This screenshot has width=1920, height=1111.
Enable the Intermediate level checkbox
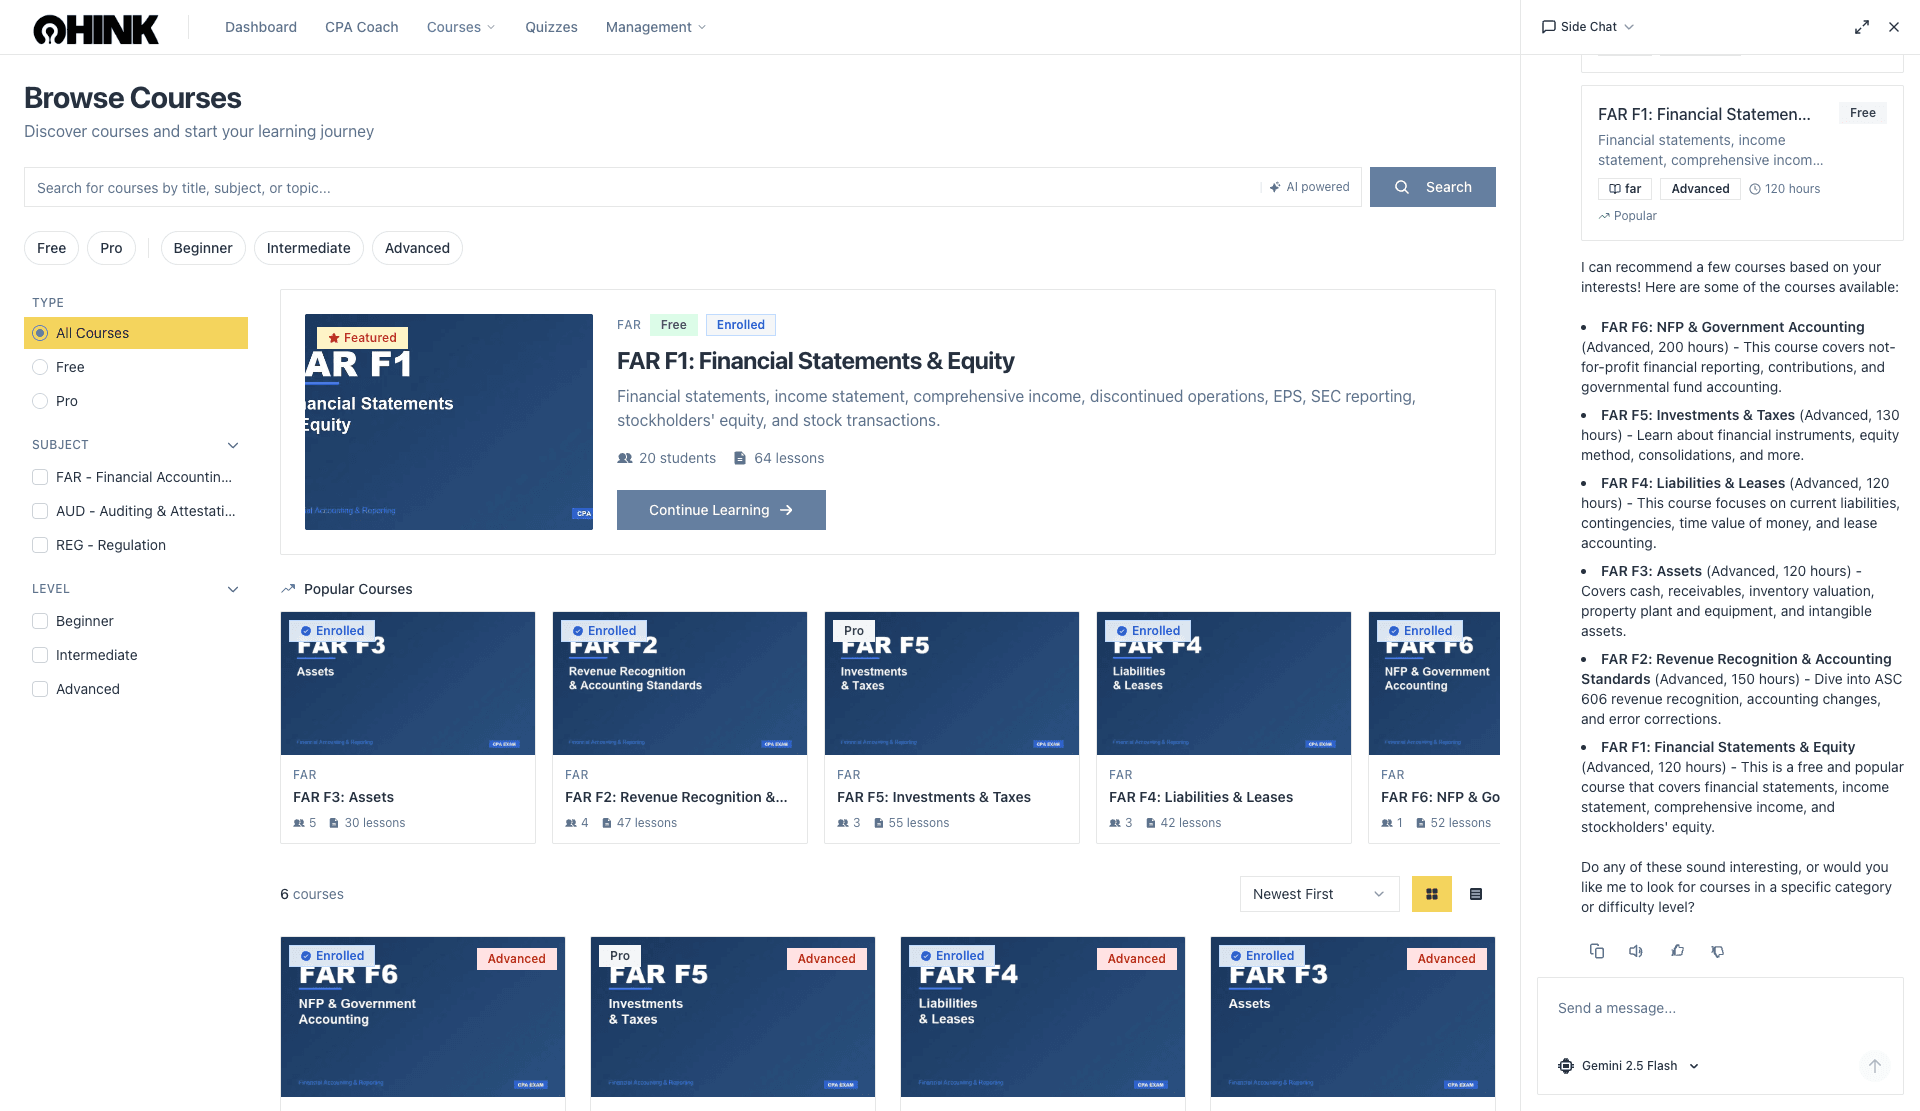(x=40, y=655)
